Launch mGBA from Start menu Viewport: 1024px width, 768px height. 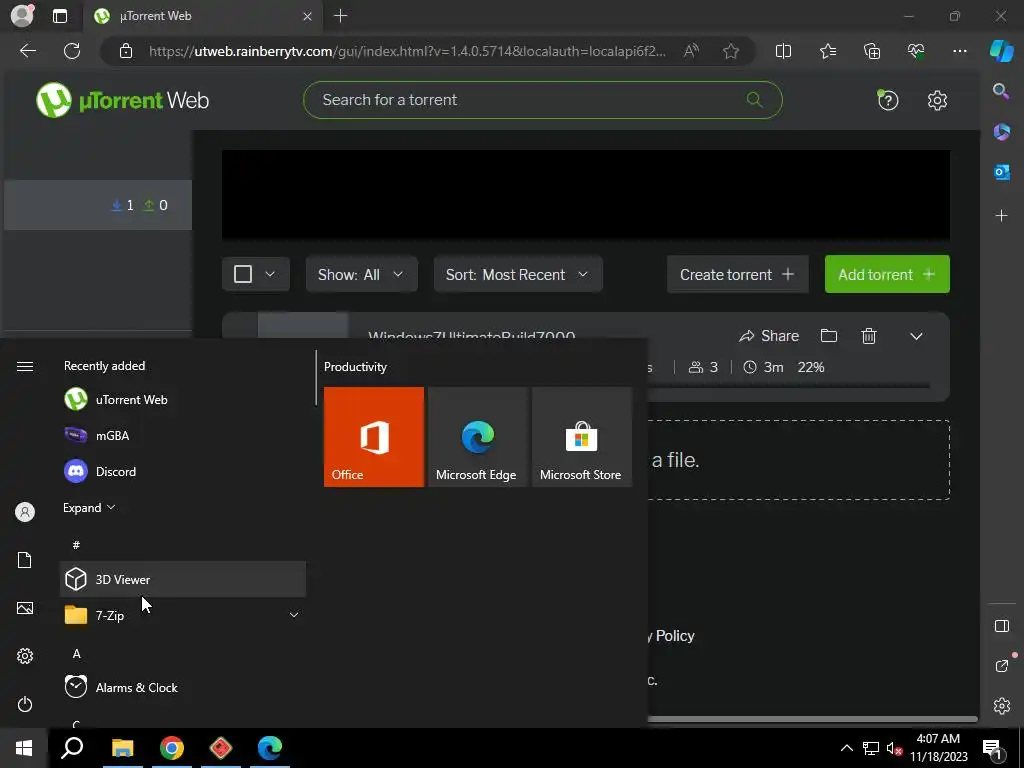(183, 436)
